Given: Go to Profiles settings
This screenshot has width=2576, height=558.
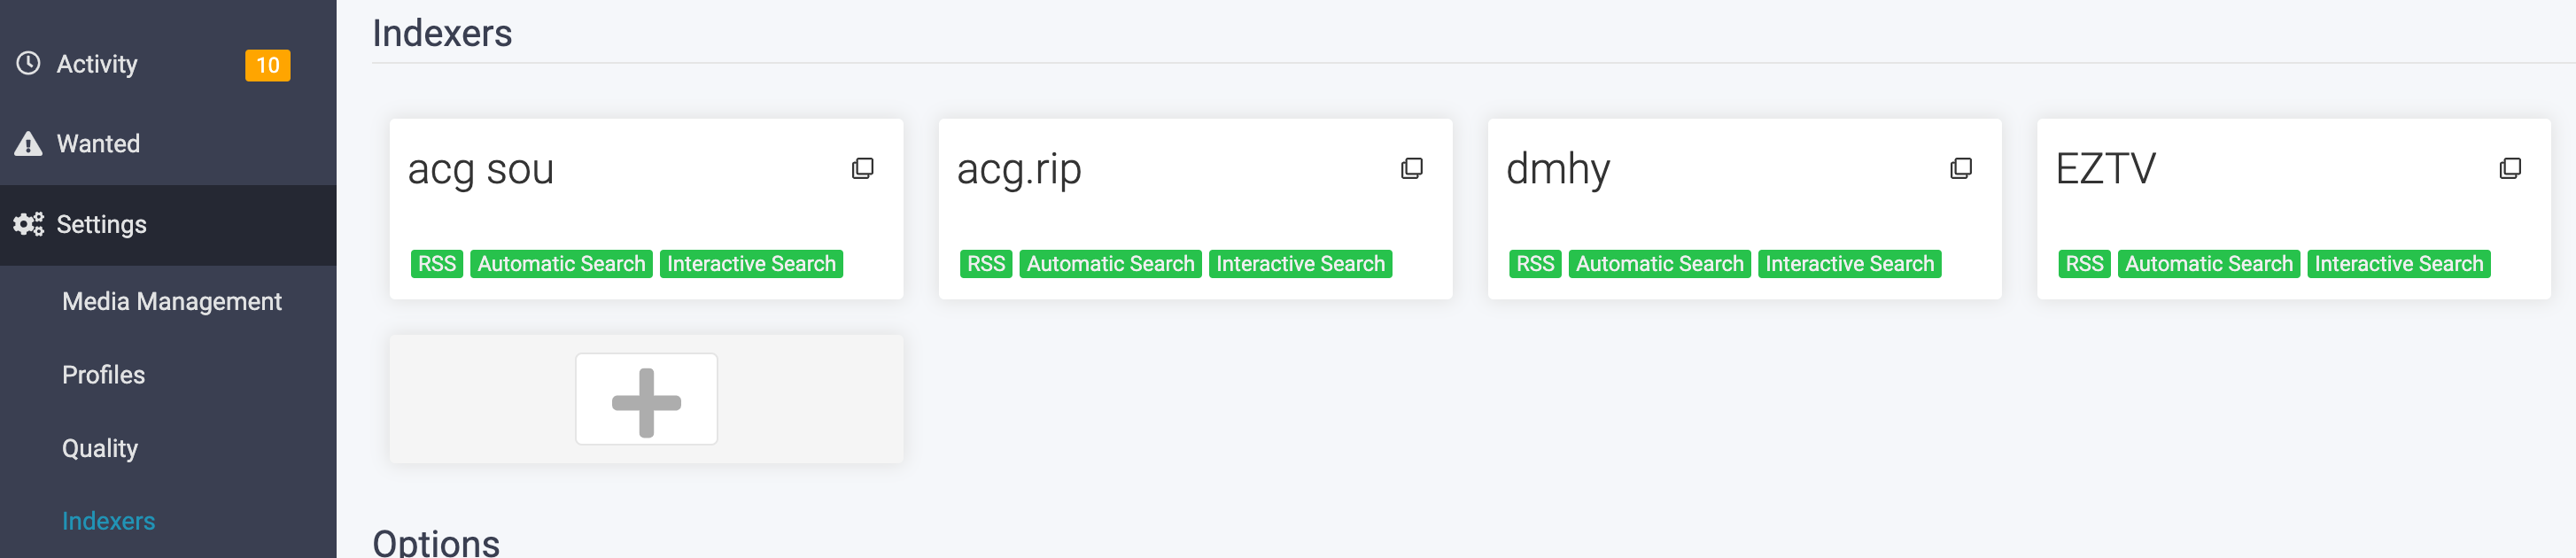Looking at the screenshot, I should click(103, 374).
